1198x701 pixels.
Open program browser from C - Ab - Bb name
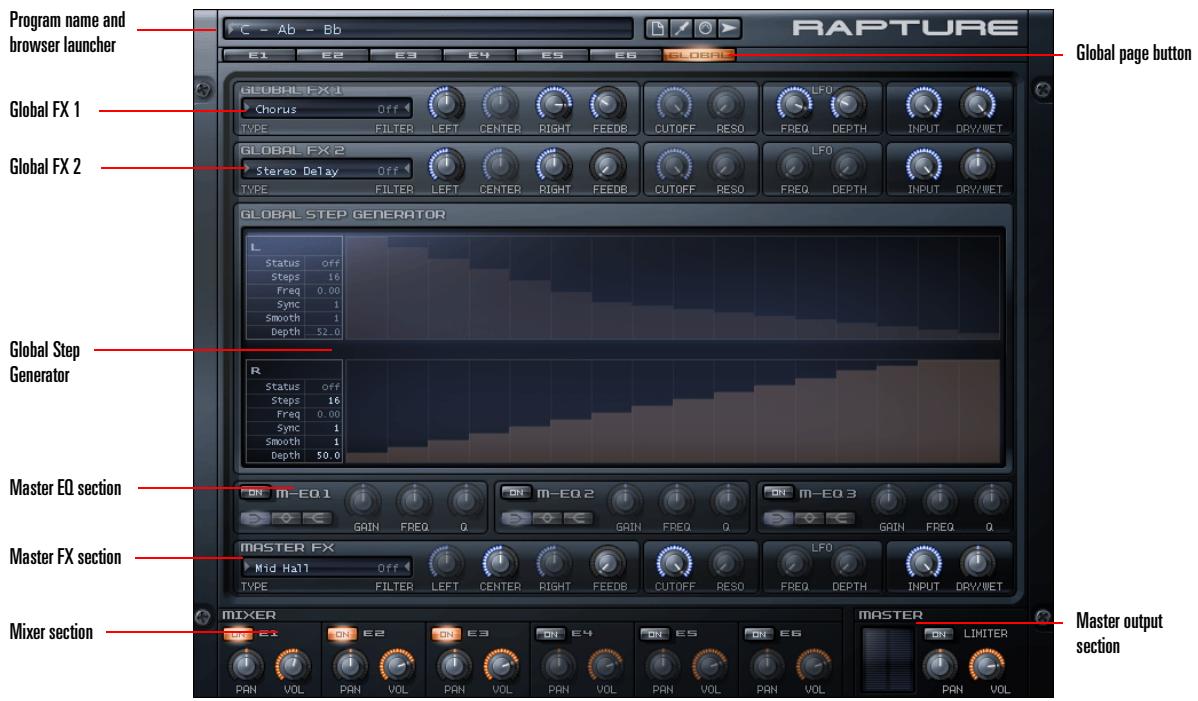[429, 29]
